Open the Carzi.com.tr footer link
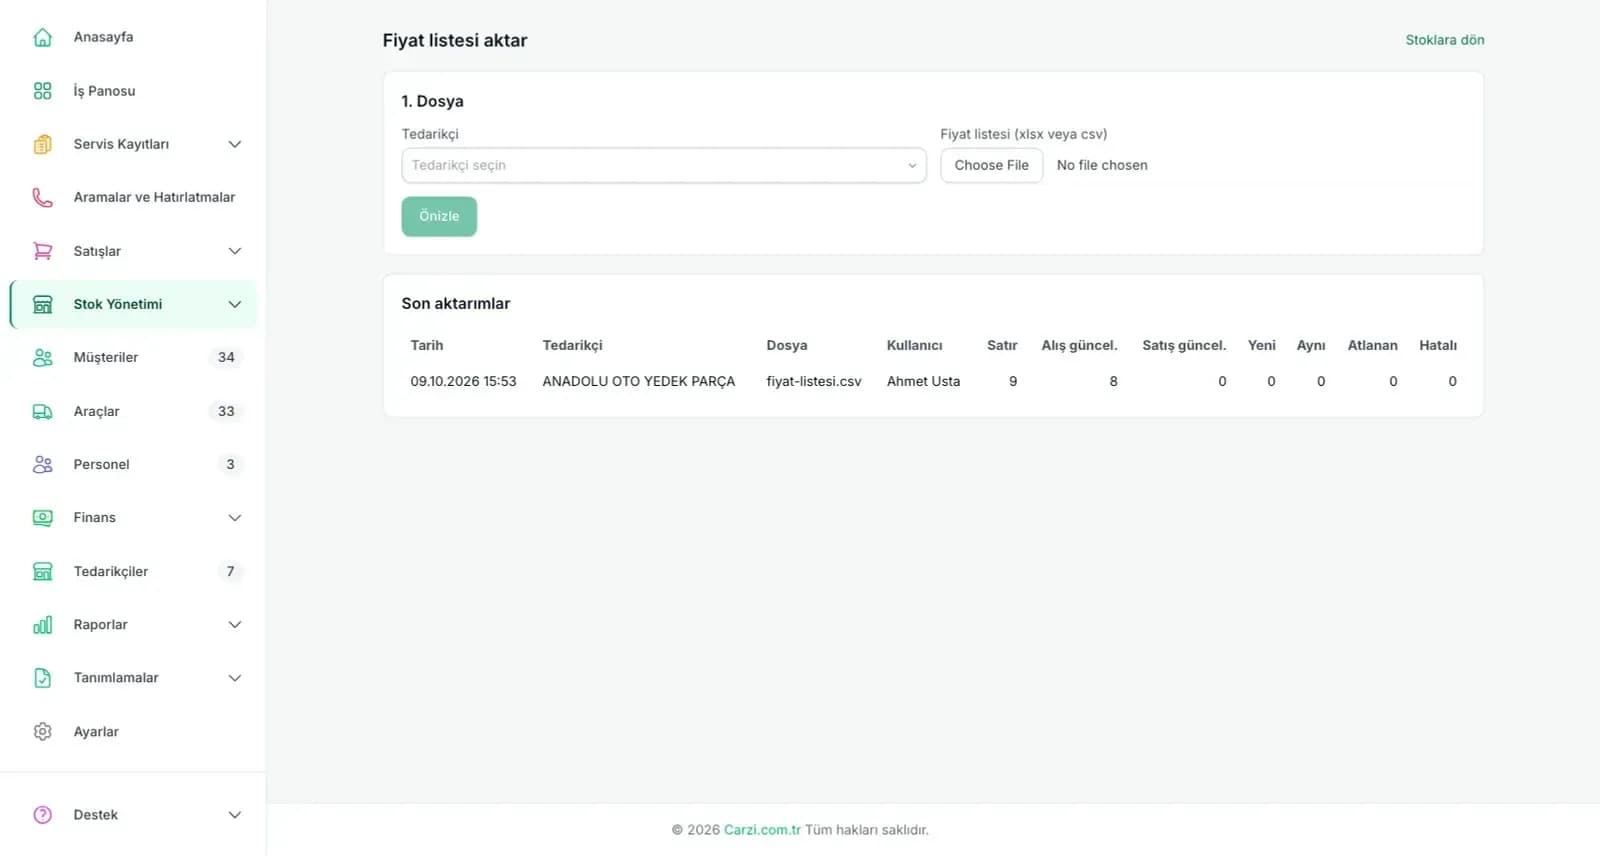The height and width of the screenshot is (856, 1600). click(762, 829)
